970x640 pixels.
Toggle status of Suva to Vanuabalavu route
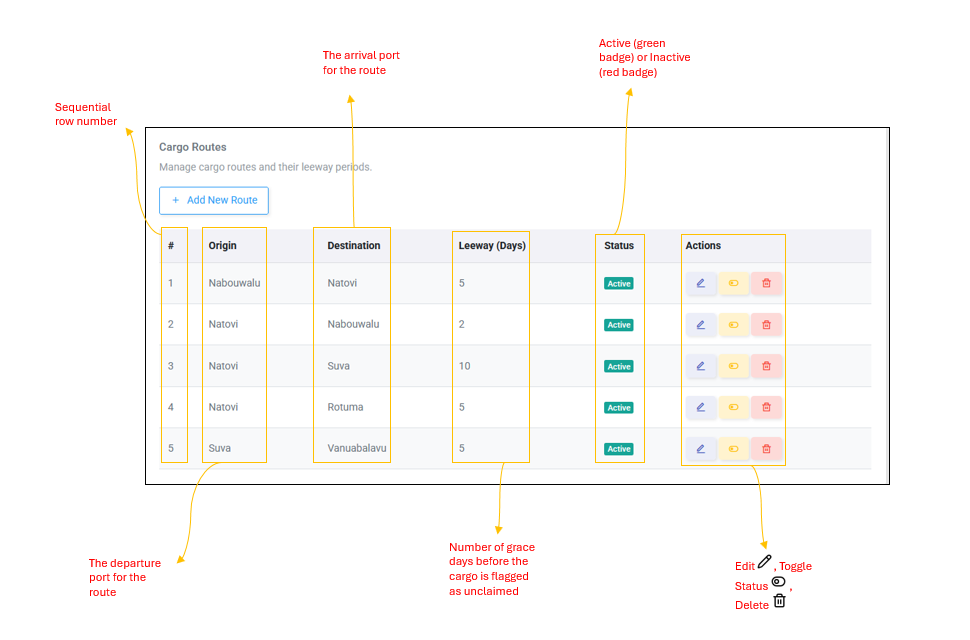coord(734,449)
